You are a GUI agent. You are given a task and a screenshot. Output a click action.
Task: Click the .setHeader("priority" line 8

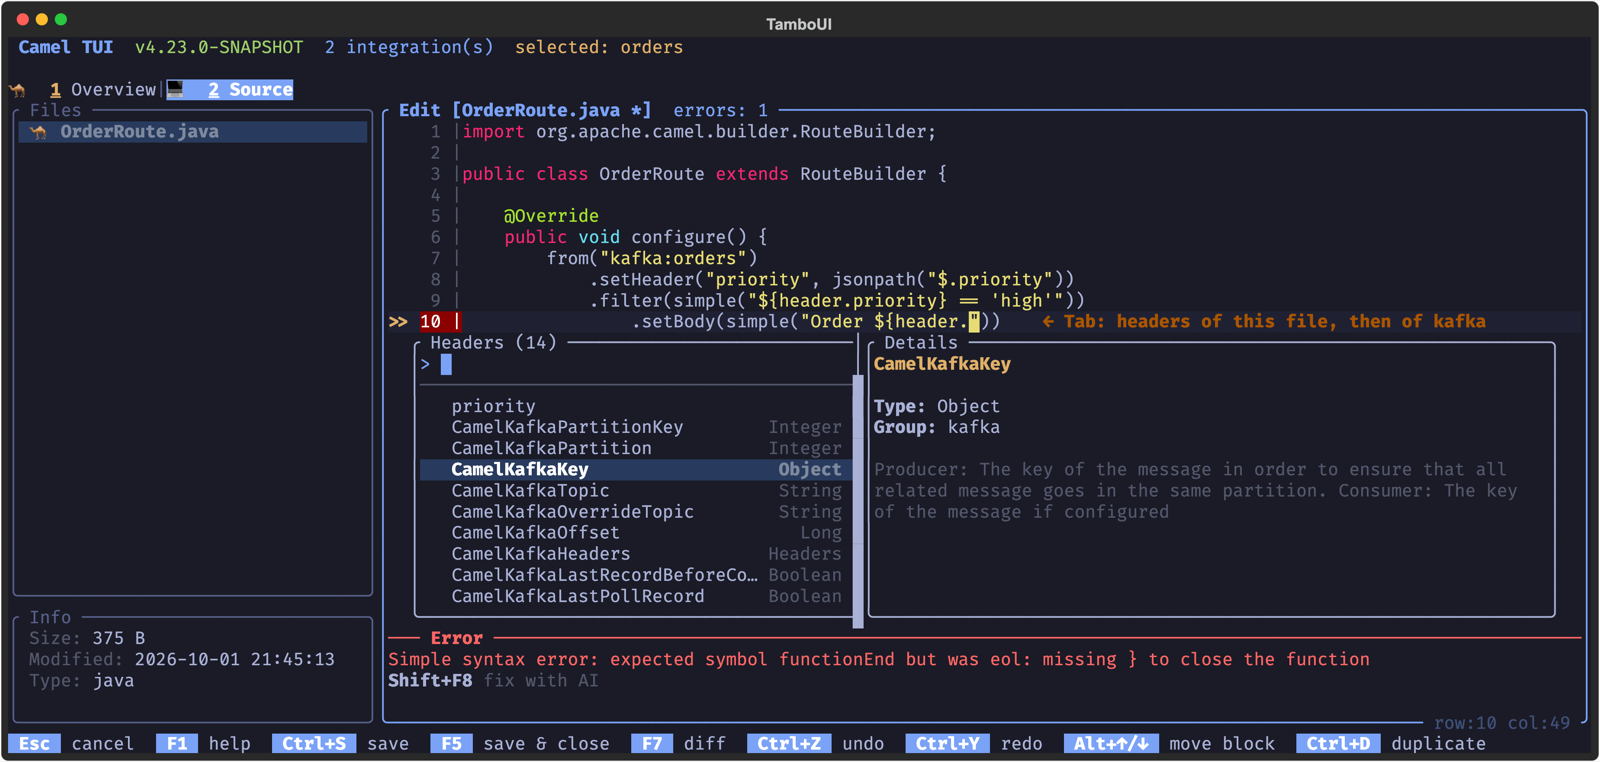pos(832,280)
